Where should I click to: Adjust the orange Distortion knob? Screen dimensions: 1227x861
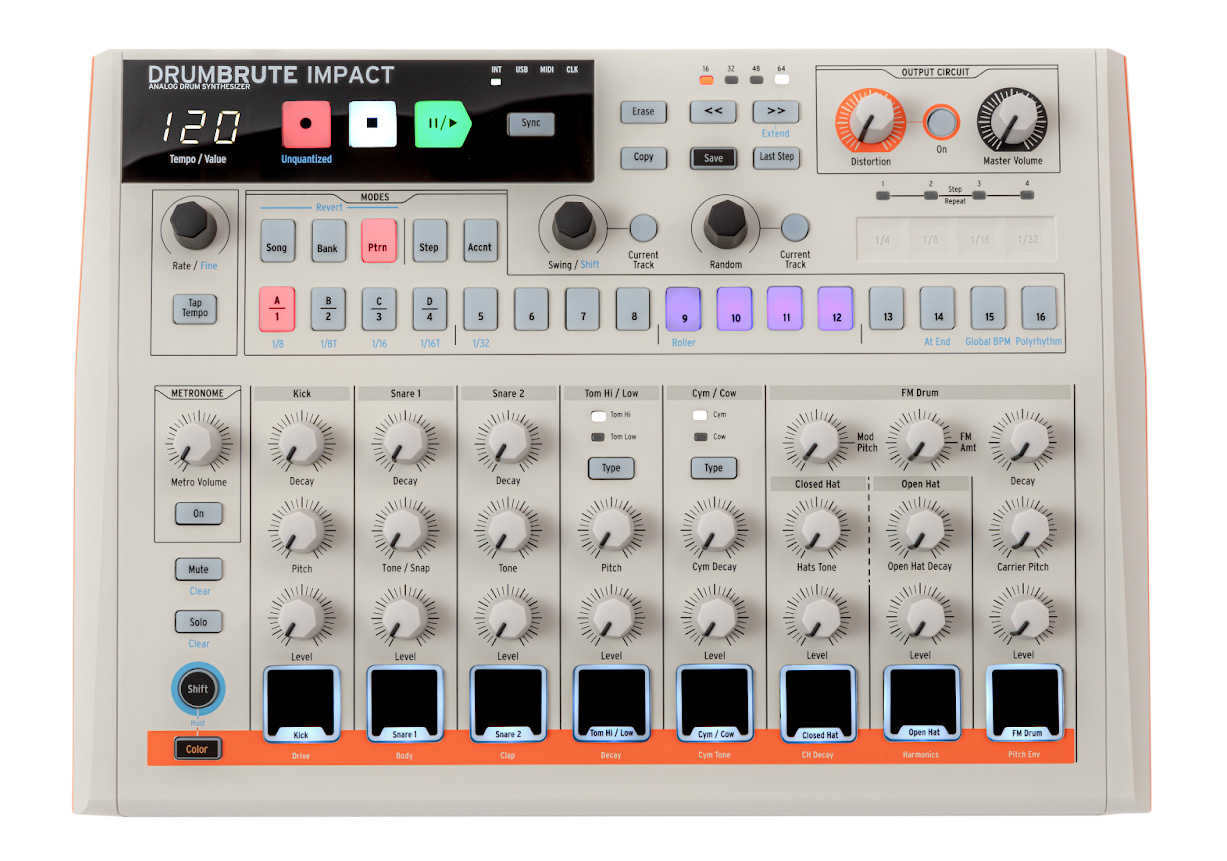[870, 121]
